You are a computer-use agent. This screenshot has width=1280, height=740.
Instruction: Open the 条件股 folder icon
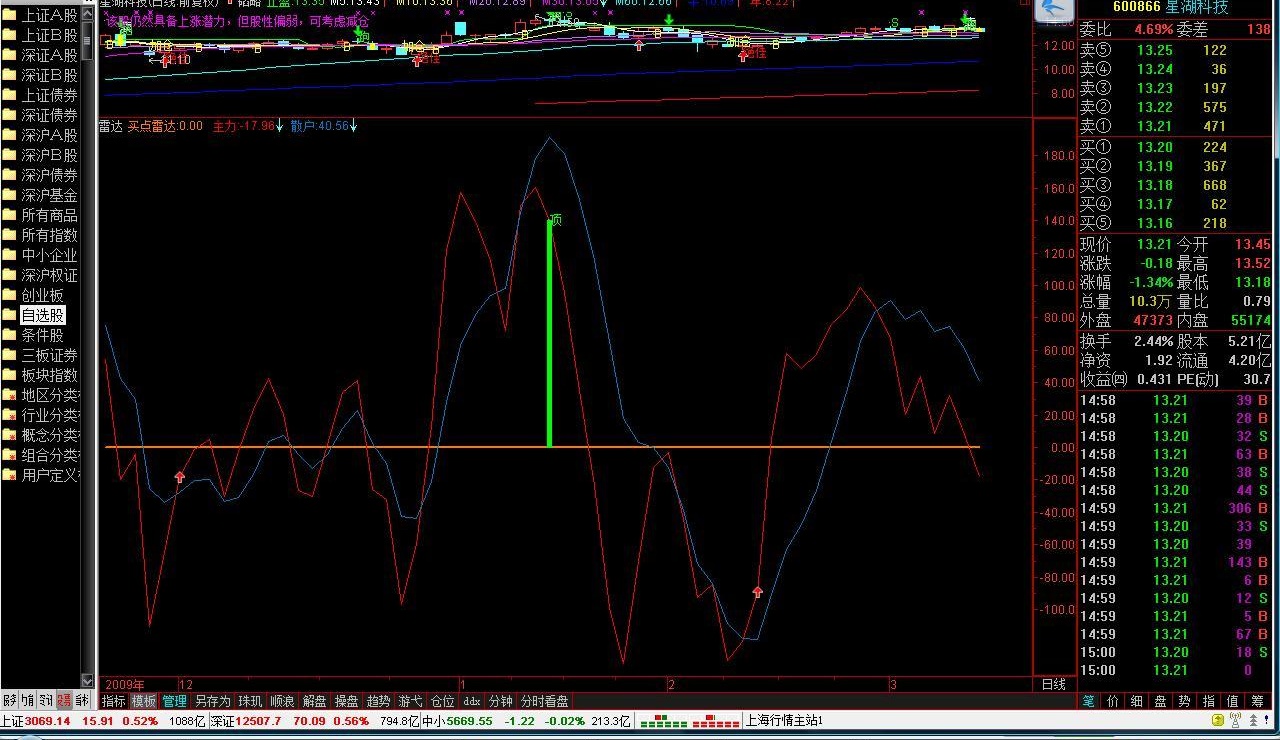click(10, 335)
